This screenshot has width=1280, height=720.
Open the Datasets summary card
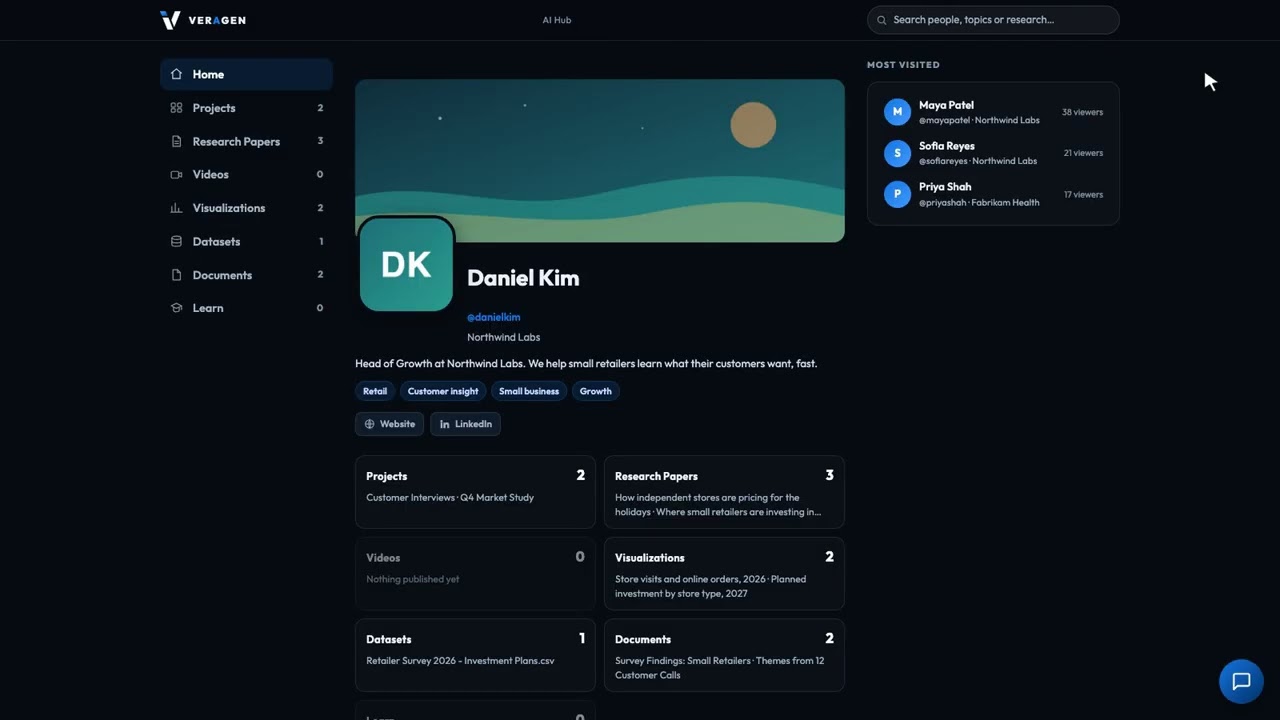coord(475,655)
